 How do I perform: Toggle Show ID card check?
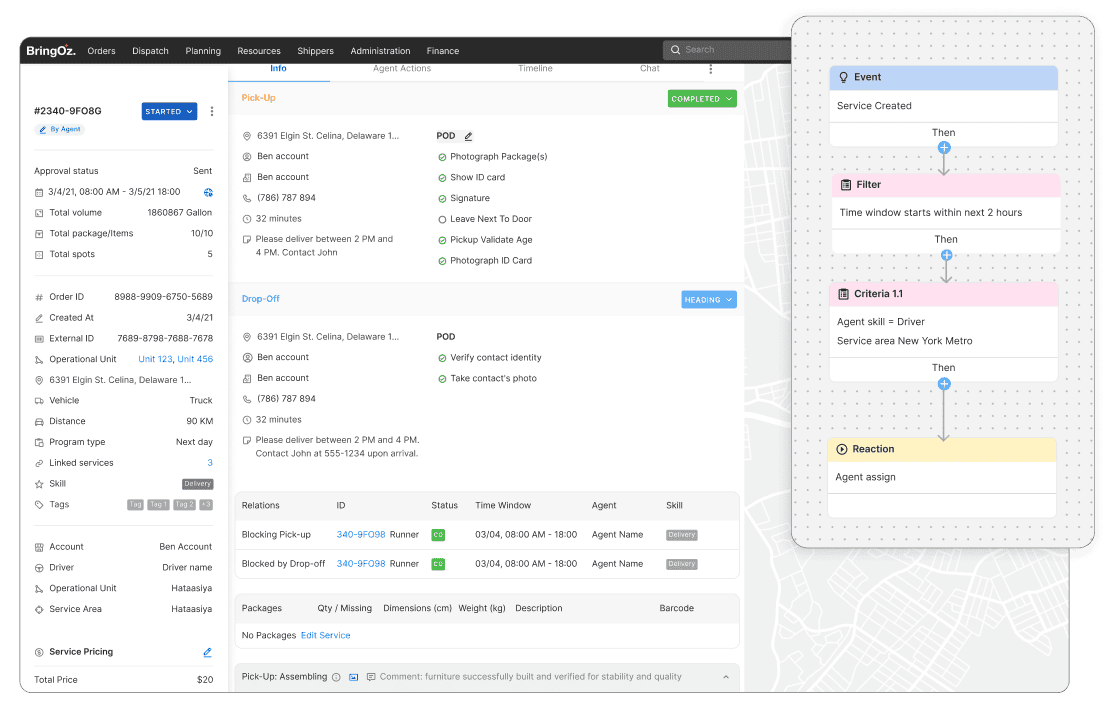click(442, 178)
